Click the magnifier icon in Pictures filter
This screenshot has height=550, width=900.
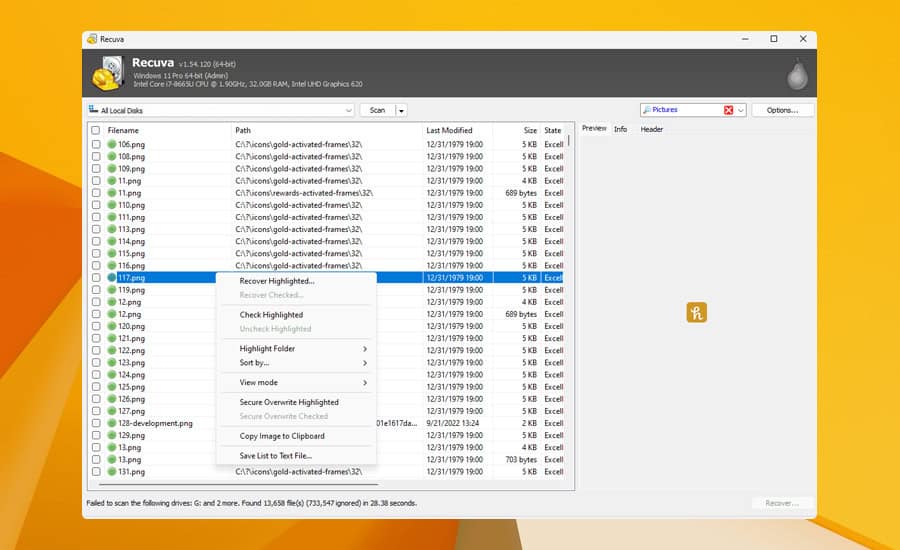tap(647, 110)
